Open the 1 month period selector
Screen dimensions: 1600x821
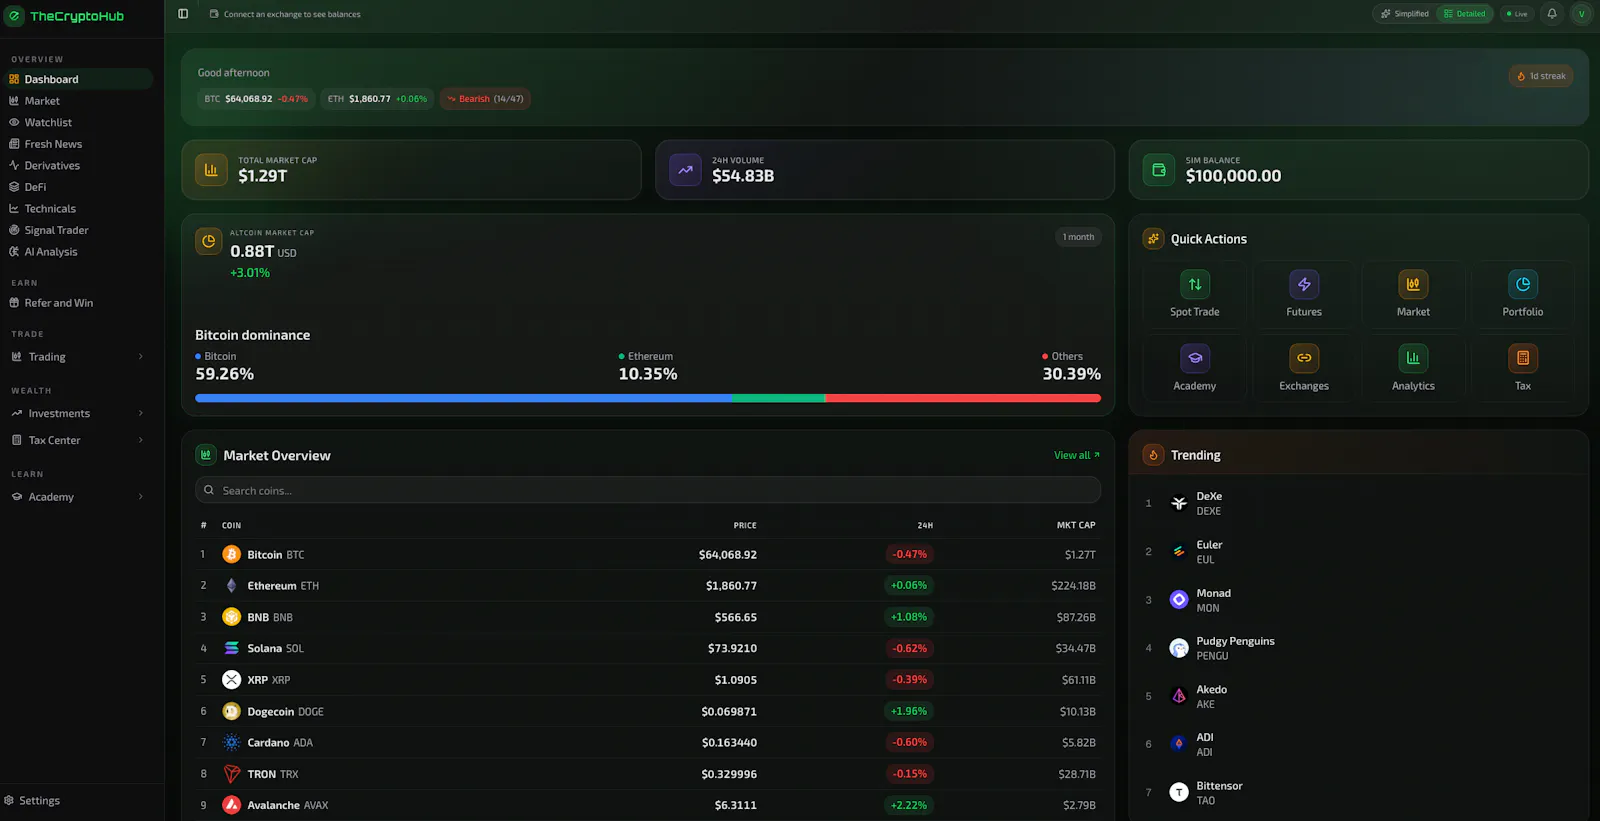1078,237
